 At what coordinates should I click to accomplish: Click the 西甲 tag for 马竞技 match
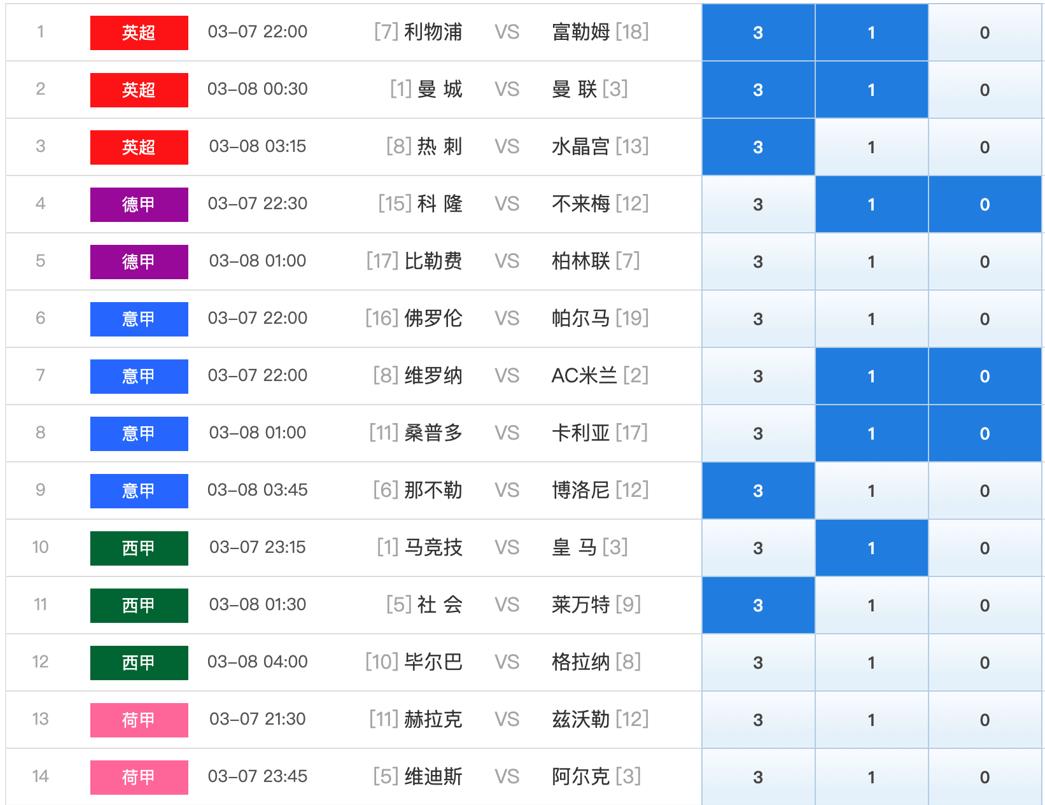(139, 548)
